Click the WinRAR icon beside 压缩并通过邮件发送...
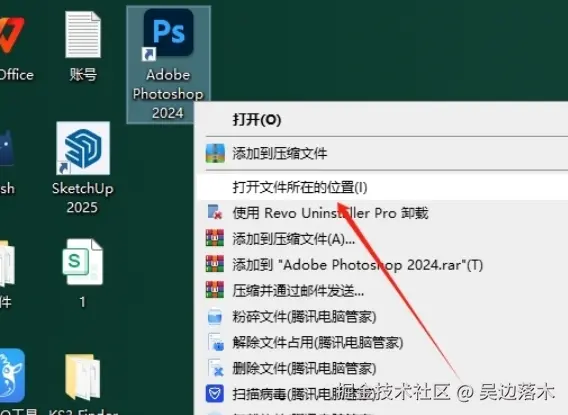This screenshot has width=568, height=415. click(x=215, y=290)
